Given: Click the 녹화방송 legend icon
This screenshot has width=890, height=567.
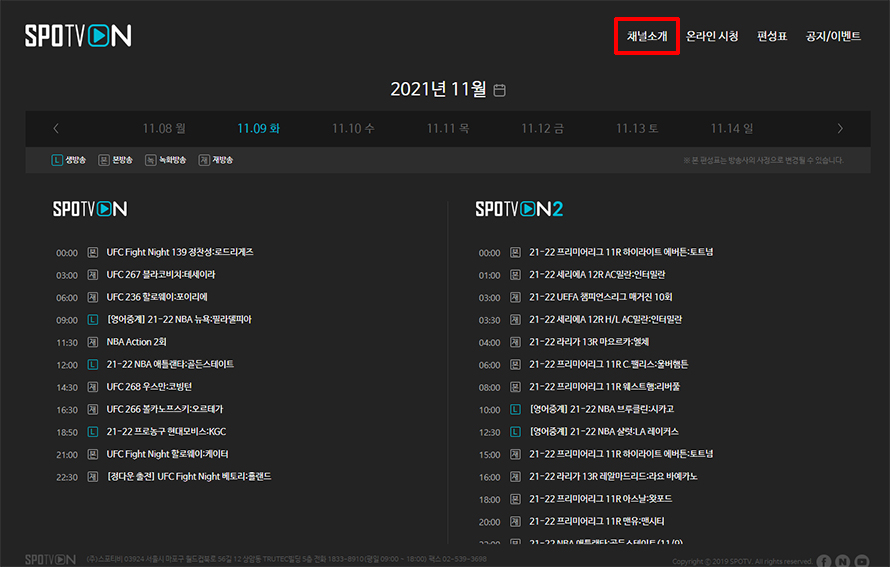Looking at the screenshot, I should [x=150, y=160].
